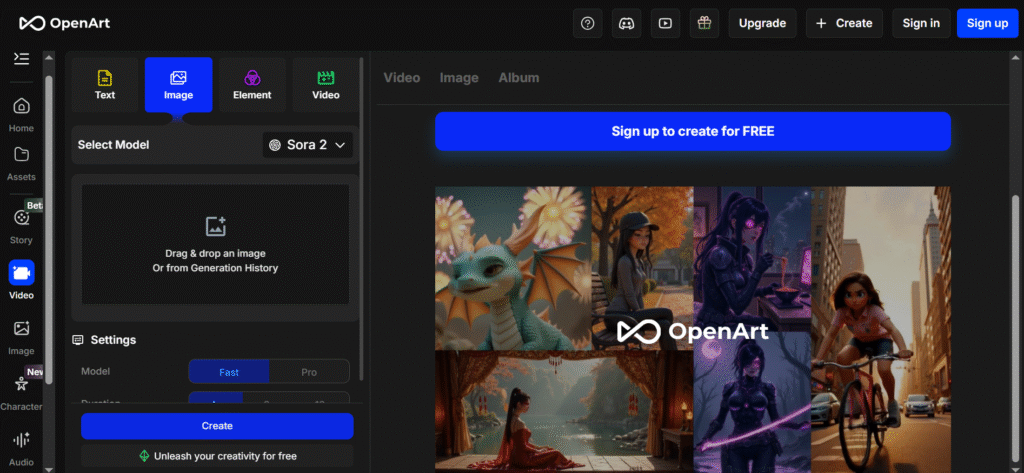
Task: Switch to the Image gallery tab
Action: click(459, 78)
